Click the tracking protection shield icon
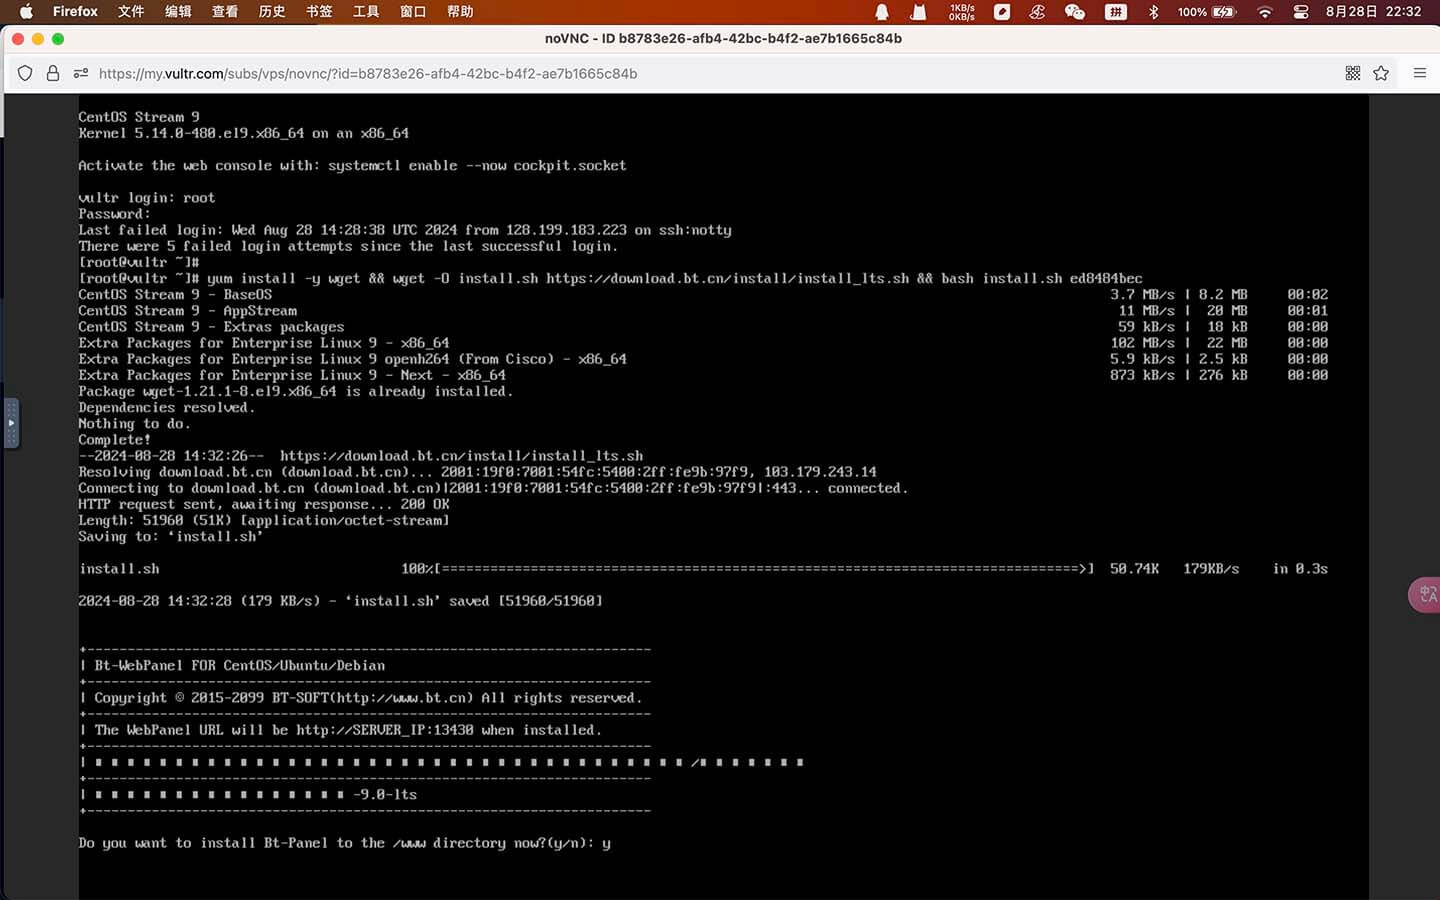 pos(25,73)
